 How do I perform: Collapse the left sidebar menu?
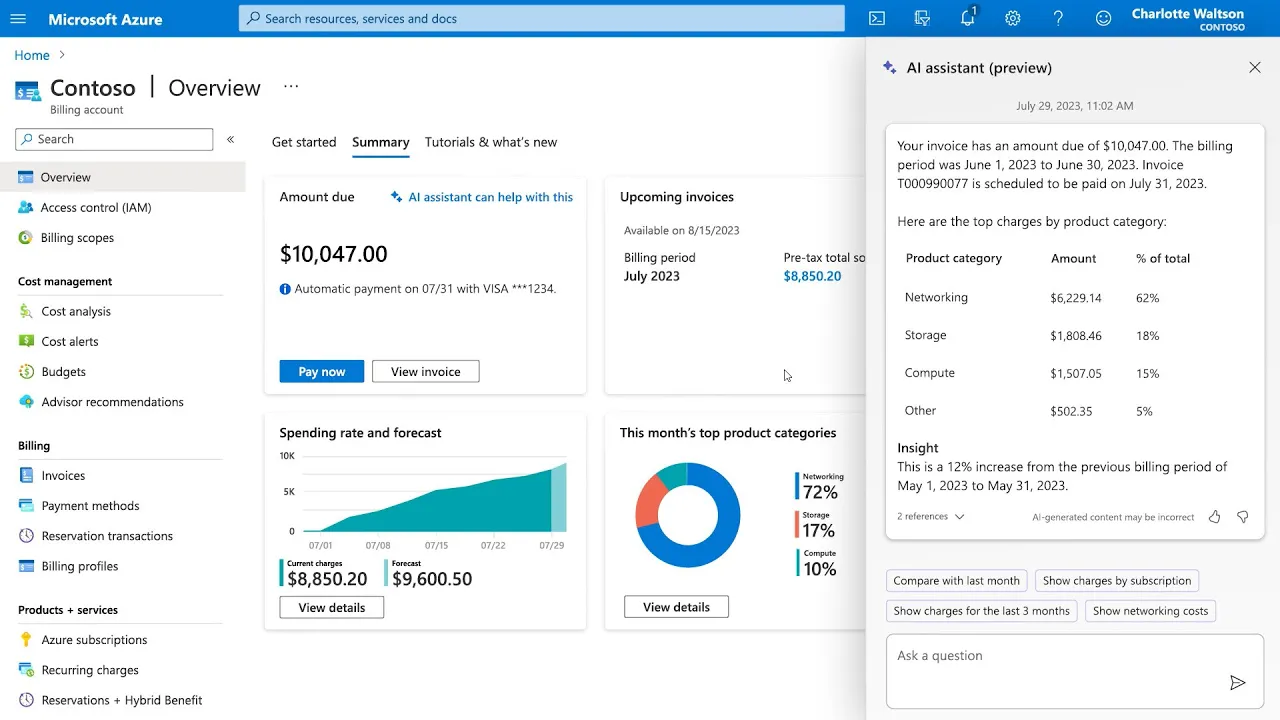[230, 139]
